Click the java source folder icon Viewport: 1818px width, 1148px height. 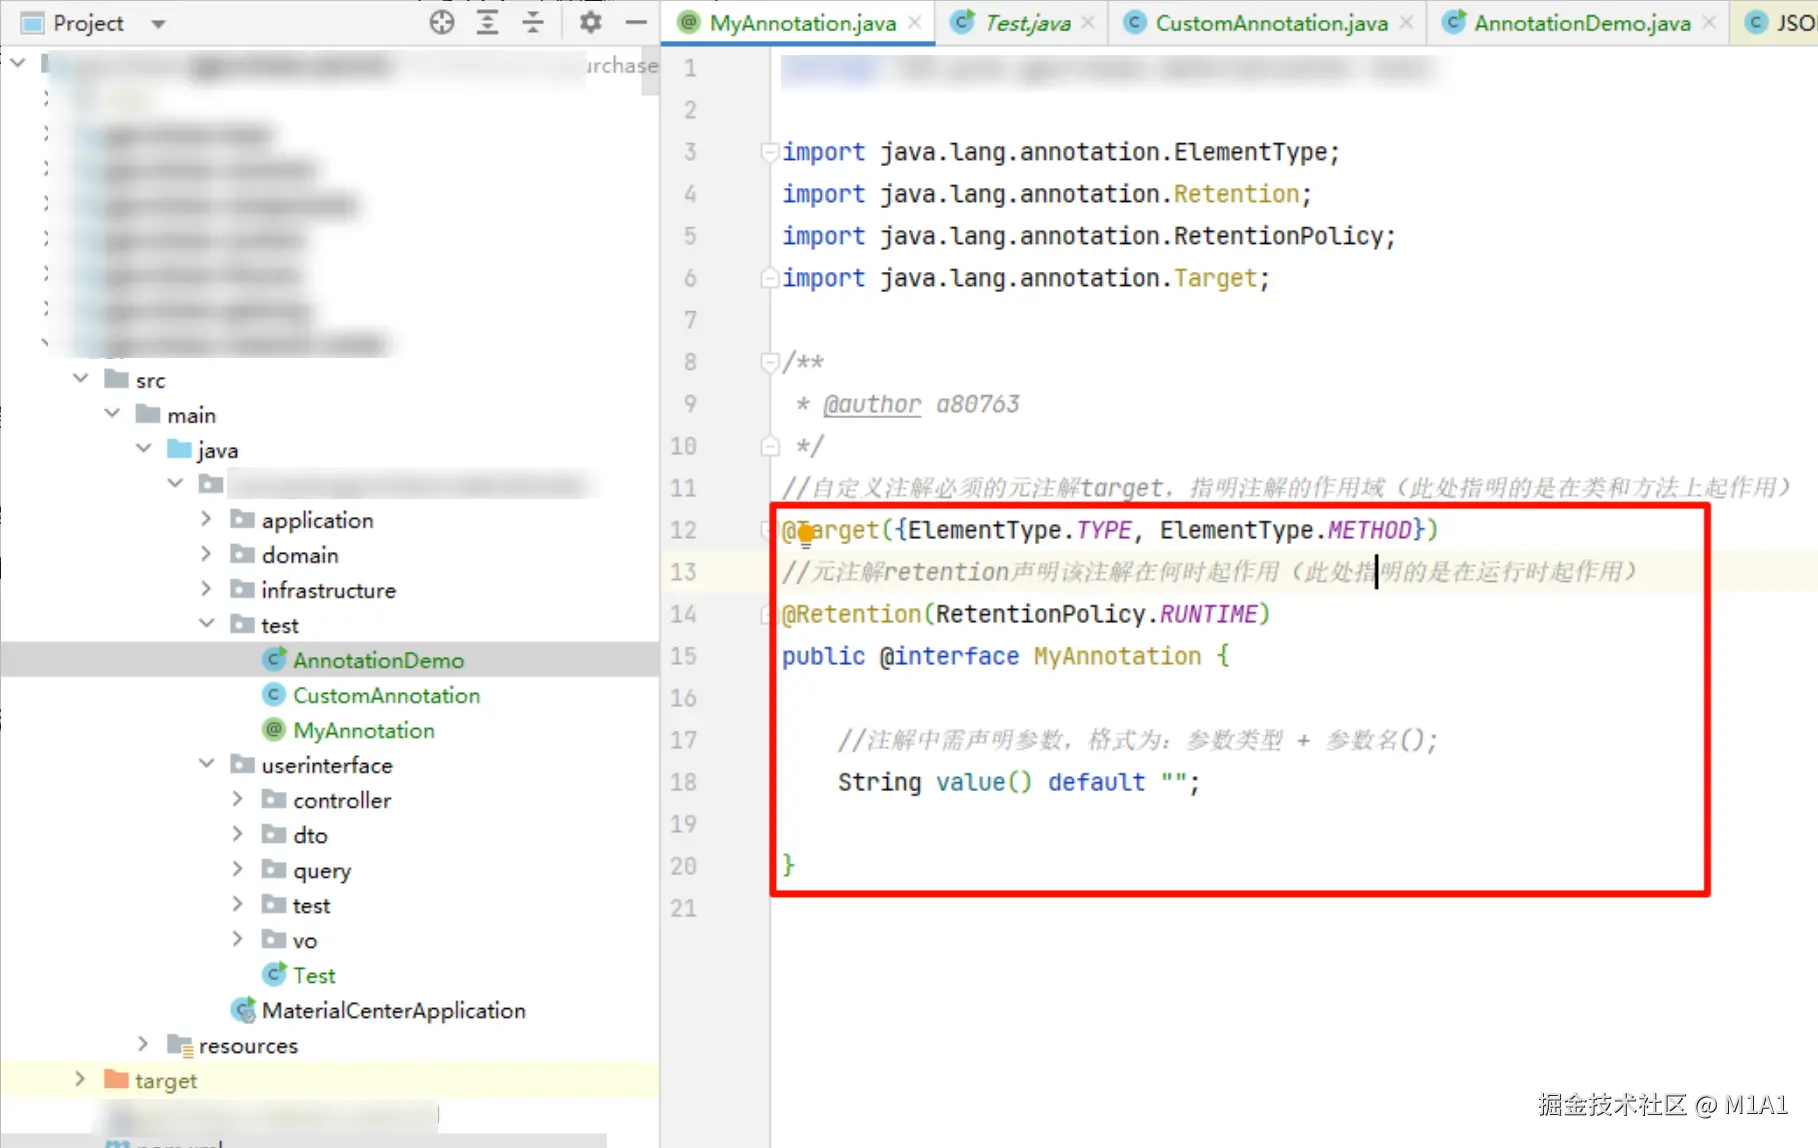180,449
